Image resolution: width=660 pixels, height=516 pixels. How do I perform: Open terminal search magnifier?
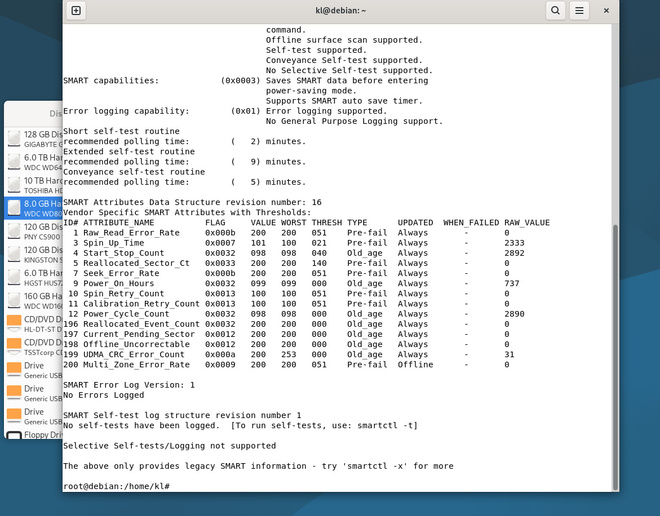tap(555, 11)
